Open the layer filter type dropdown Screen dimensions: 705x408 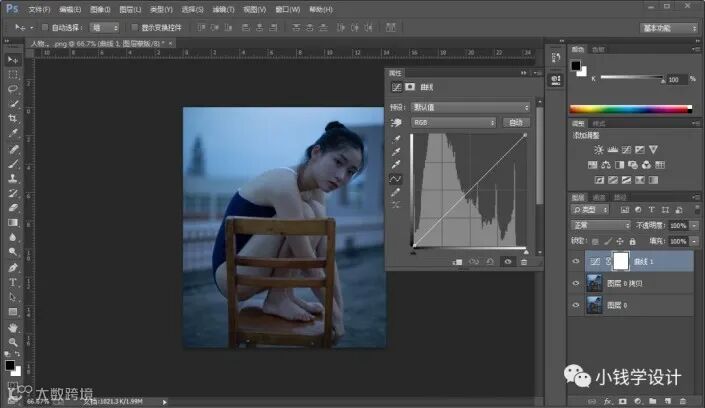(590, 210)
